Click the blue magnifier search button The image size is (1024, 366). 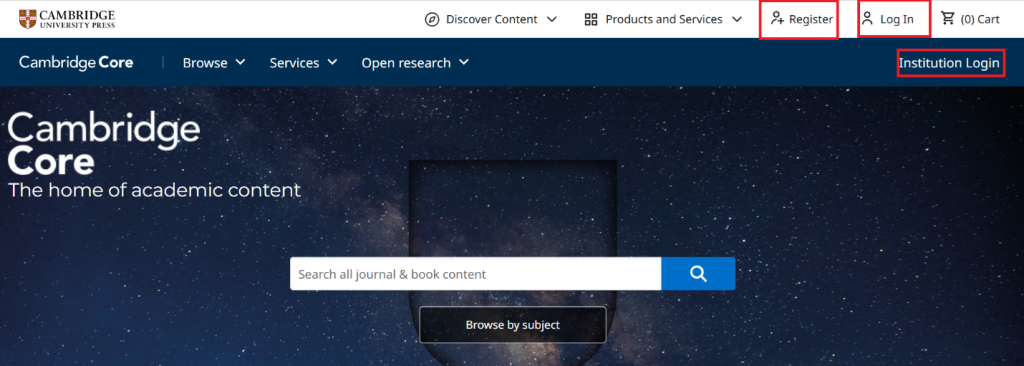698,273
